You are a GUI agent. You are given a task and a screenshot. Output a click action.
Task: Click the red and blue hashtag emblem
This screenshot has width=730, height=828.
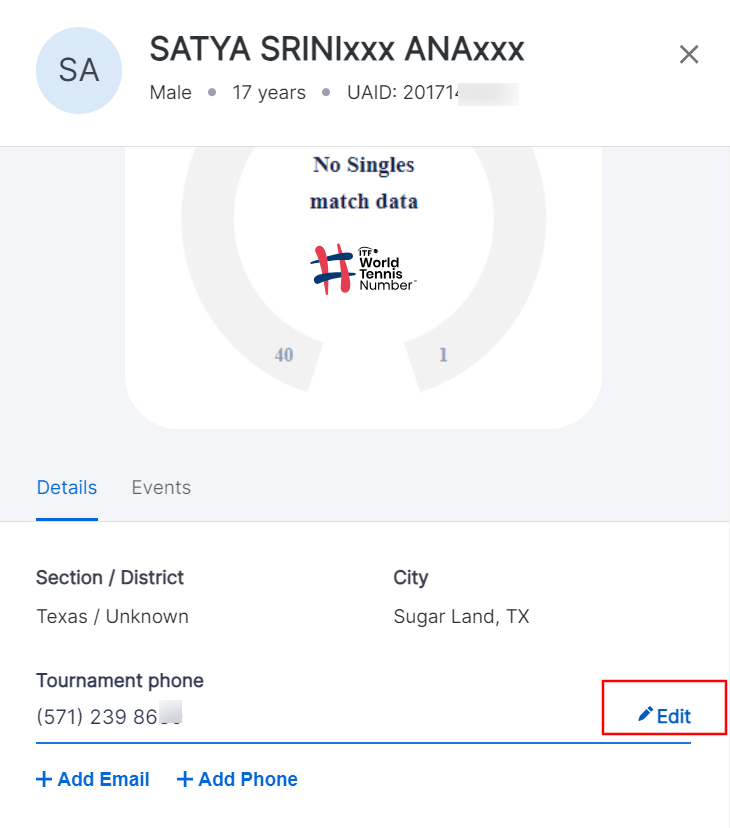[x=332, y=269]
